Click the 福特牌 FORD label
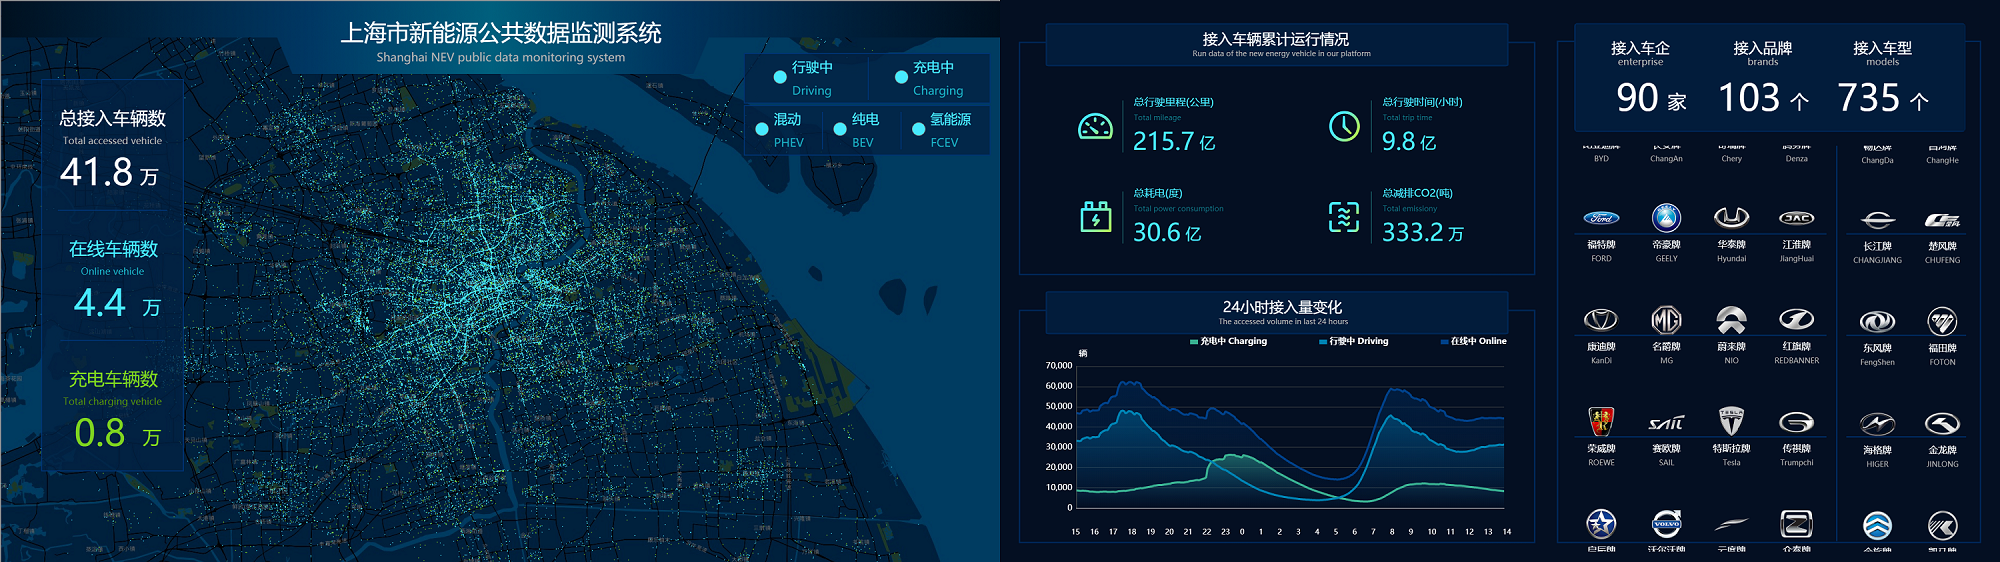 click(x=1601, y=245)
